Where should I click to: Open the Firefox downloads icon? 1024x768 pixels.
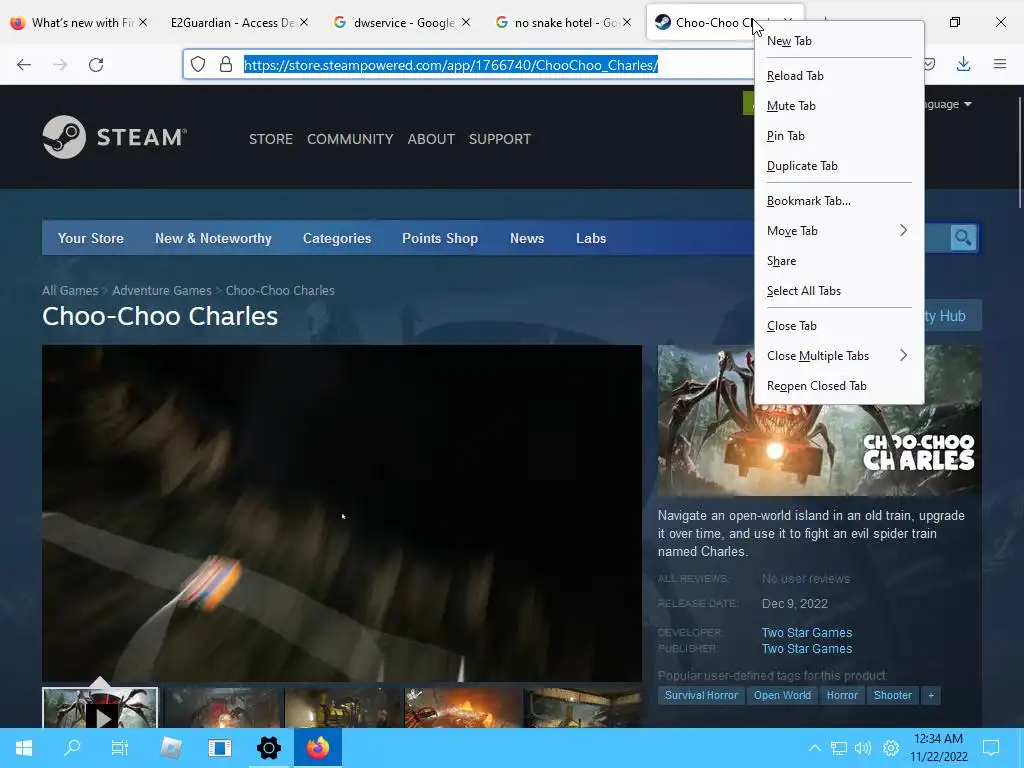963,64
